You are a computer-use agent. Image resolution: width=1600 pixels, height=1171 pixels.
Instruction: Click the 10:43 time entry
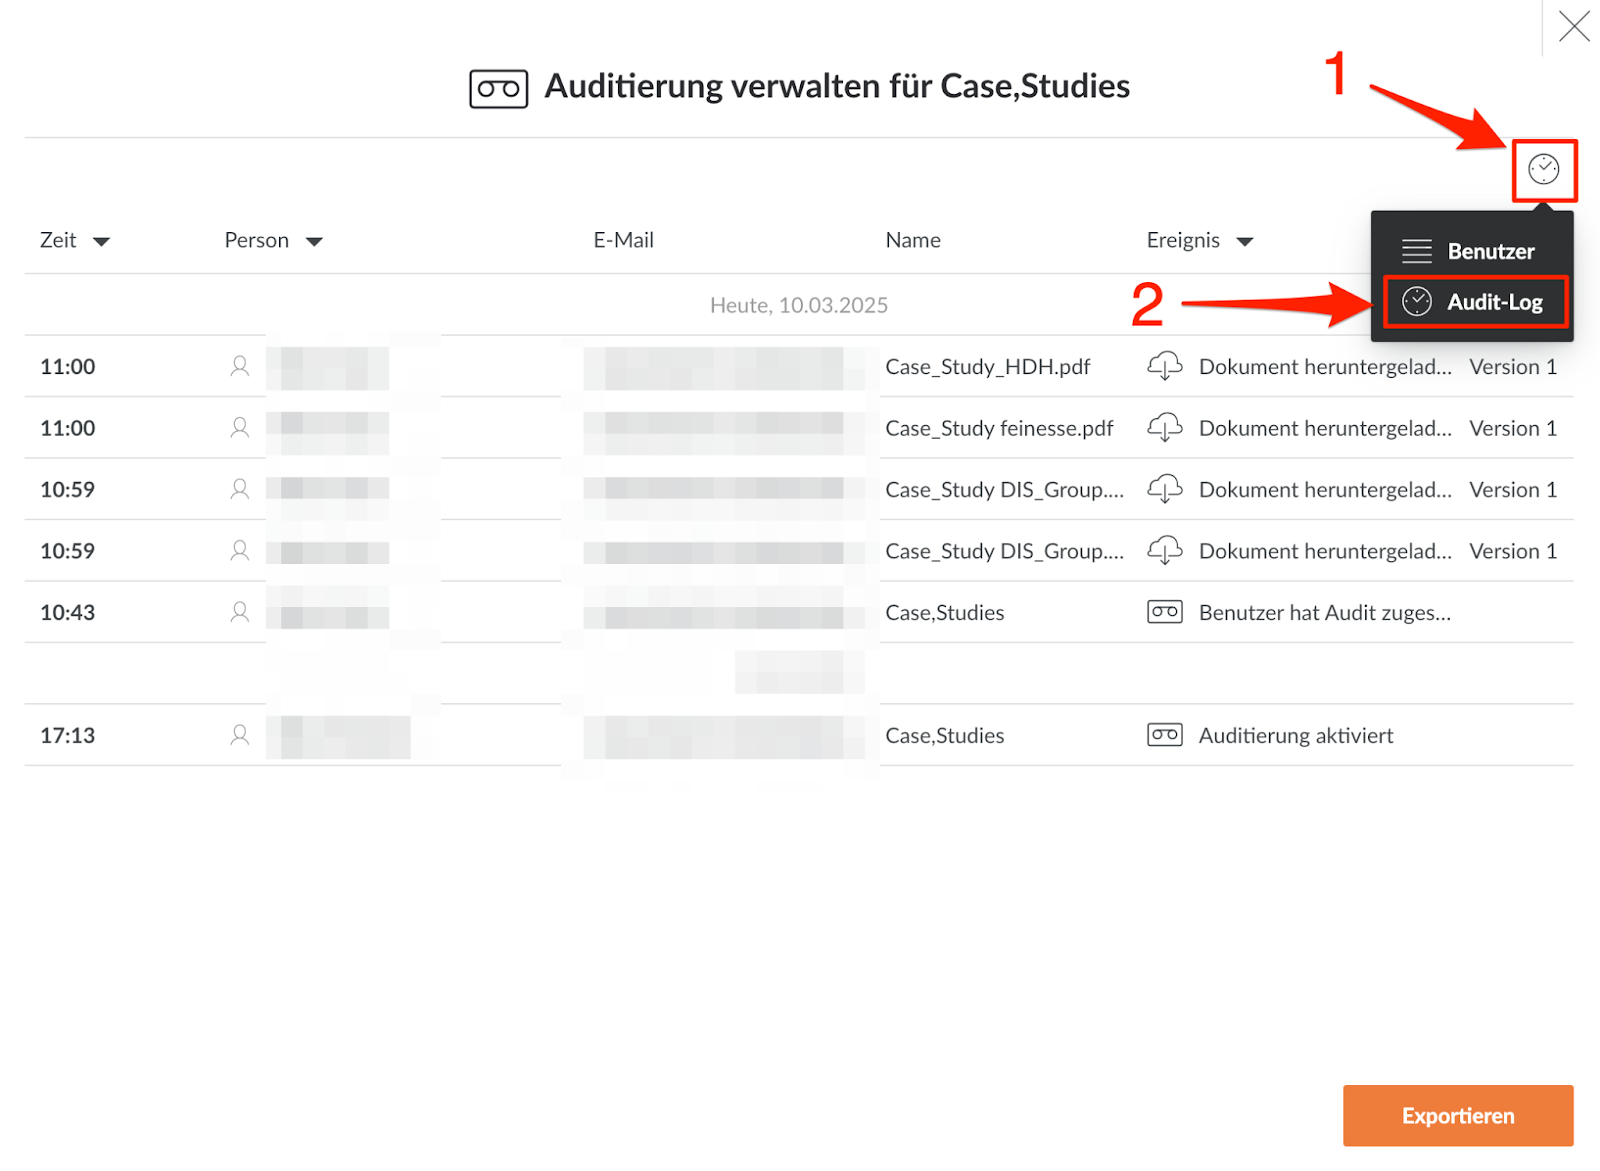[x=67, y=612]
